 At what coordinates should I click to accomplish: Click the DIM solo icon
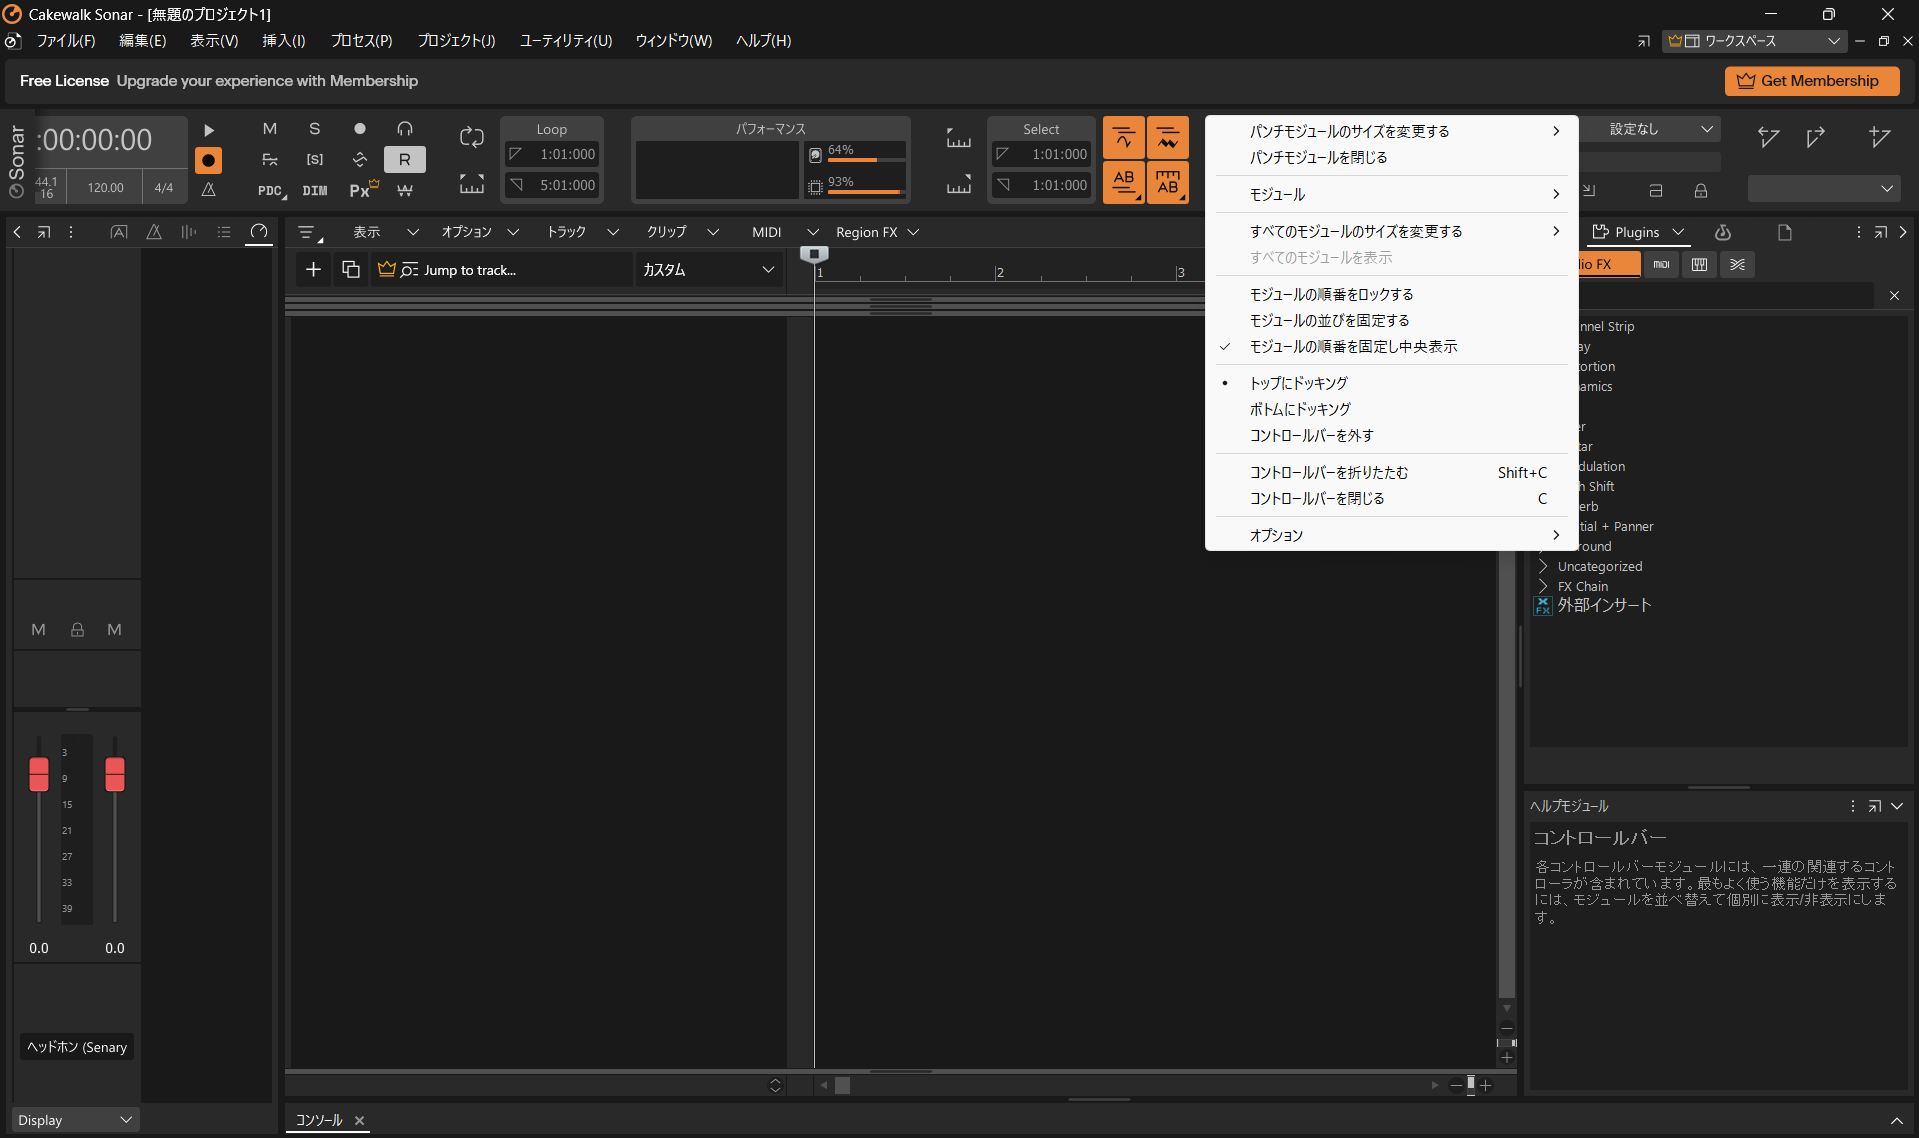pyautogui.click(x=314, y=190)
